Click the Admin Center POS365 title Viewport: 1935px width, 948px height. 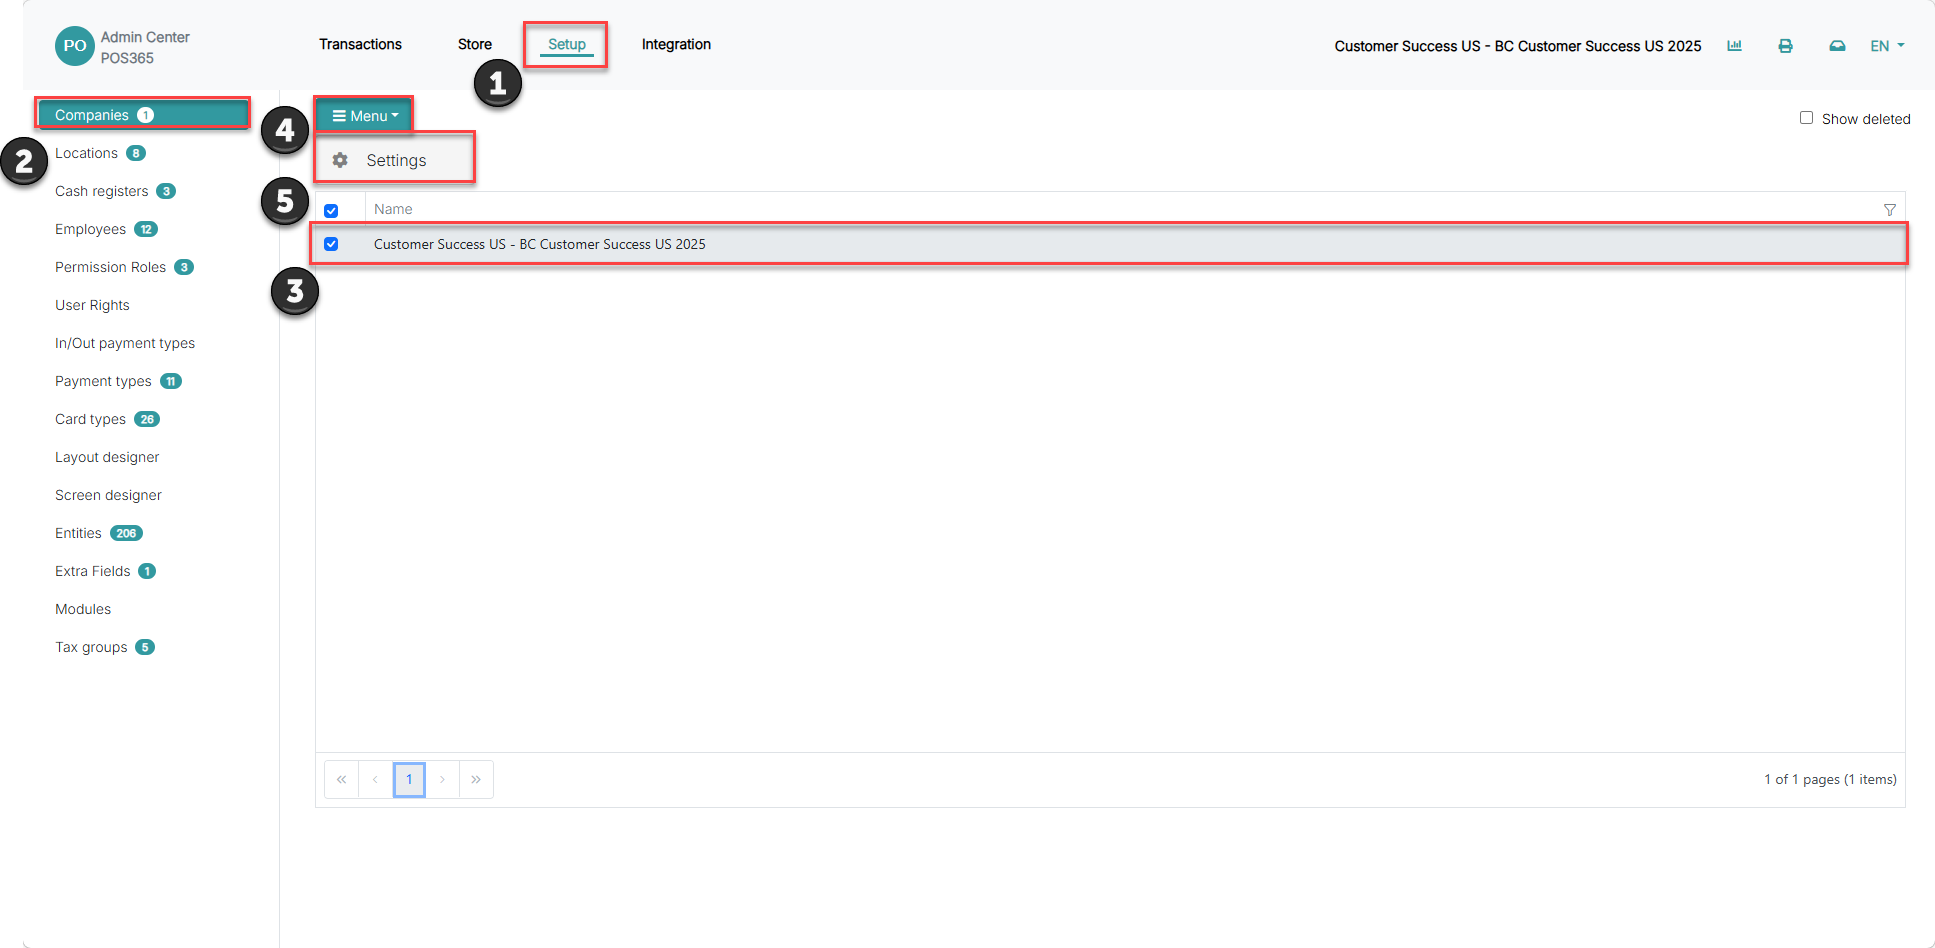pyautogui.click(x=145, y=47)
